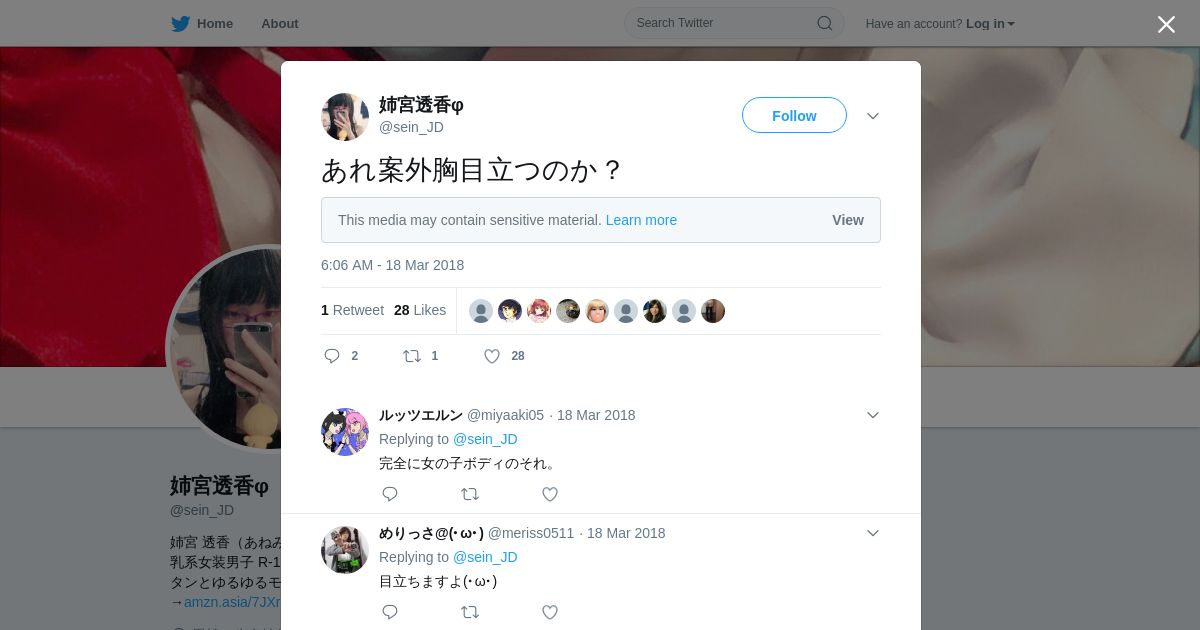Expand options chevron on miyaaki05 reply

pos(873,415)
